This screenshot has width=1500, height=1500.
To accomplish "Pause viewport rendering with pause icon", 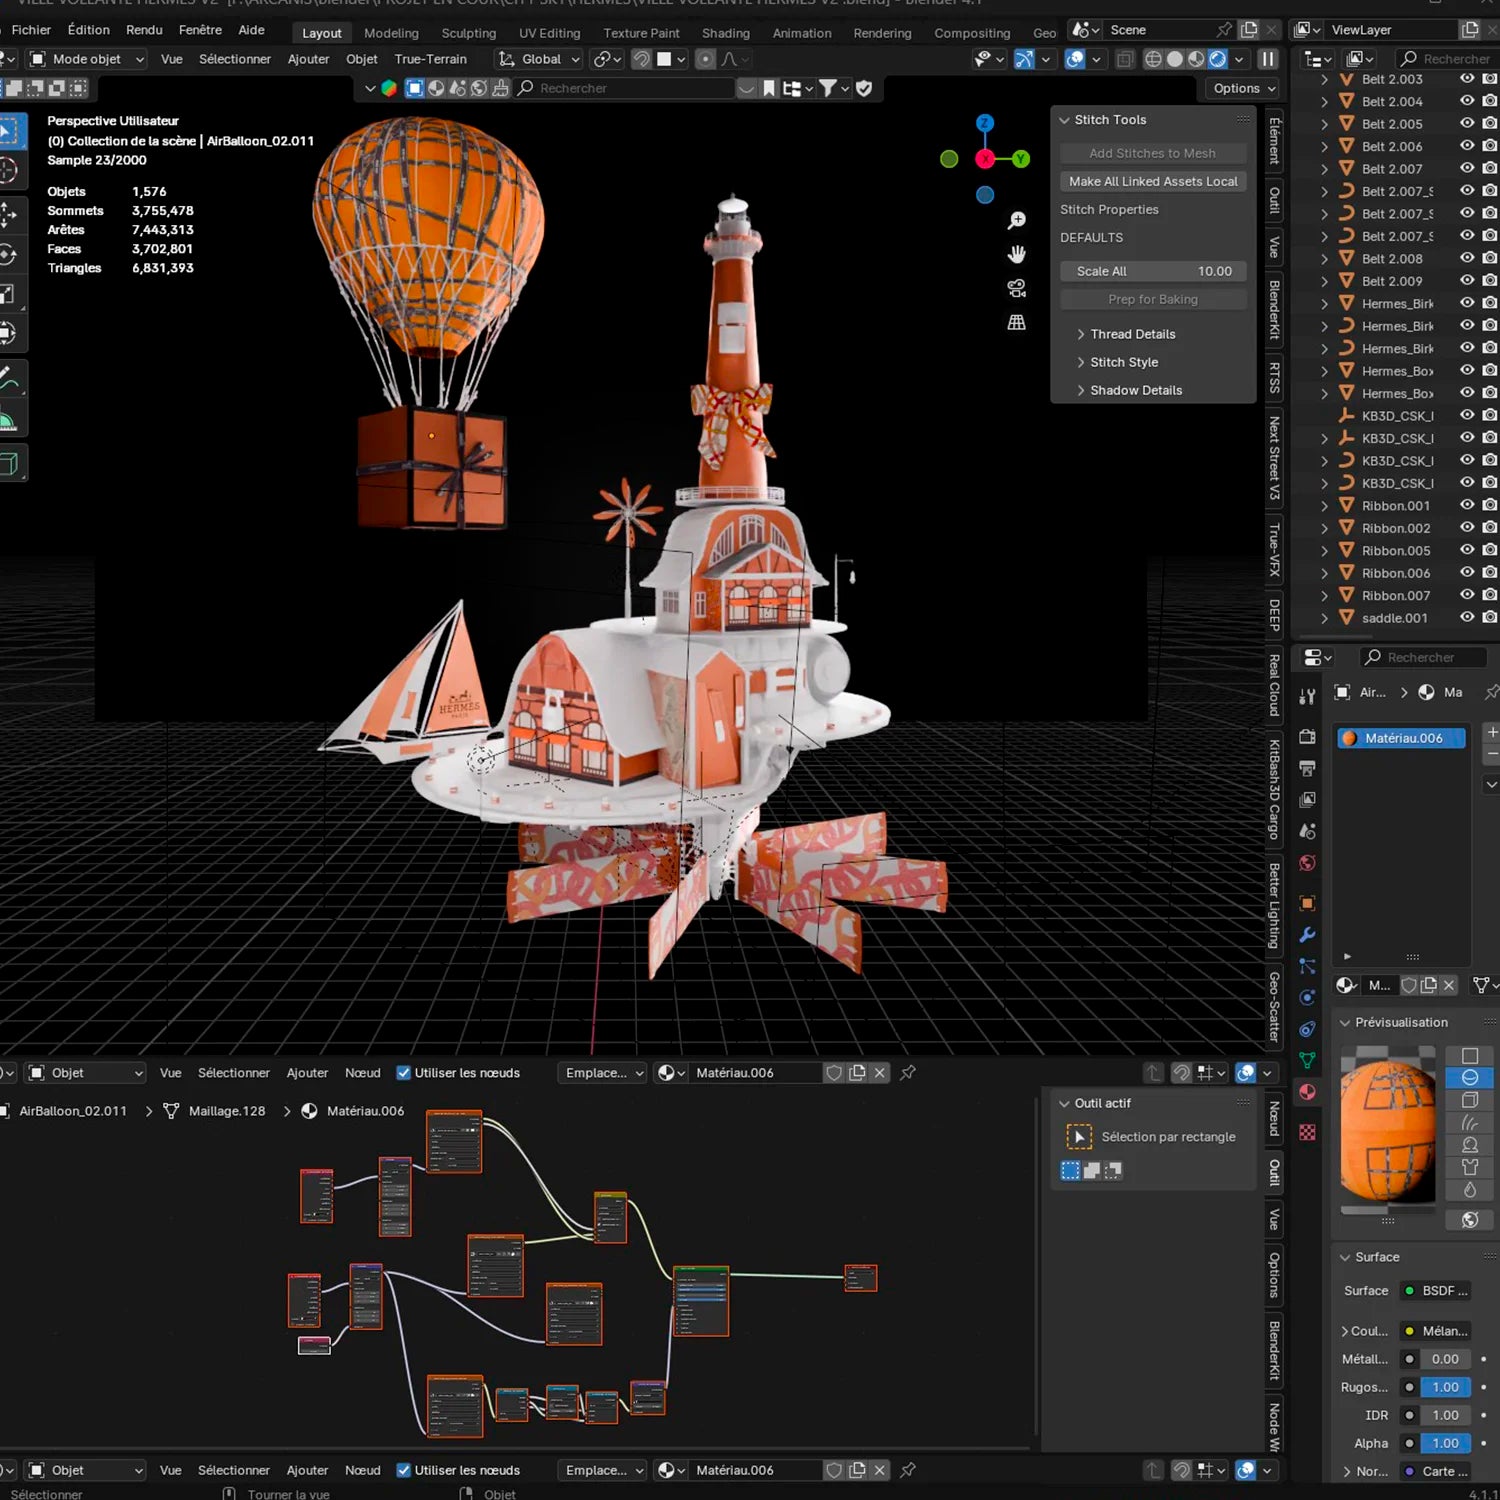I will tap(1268, 59).
